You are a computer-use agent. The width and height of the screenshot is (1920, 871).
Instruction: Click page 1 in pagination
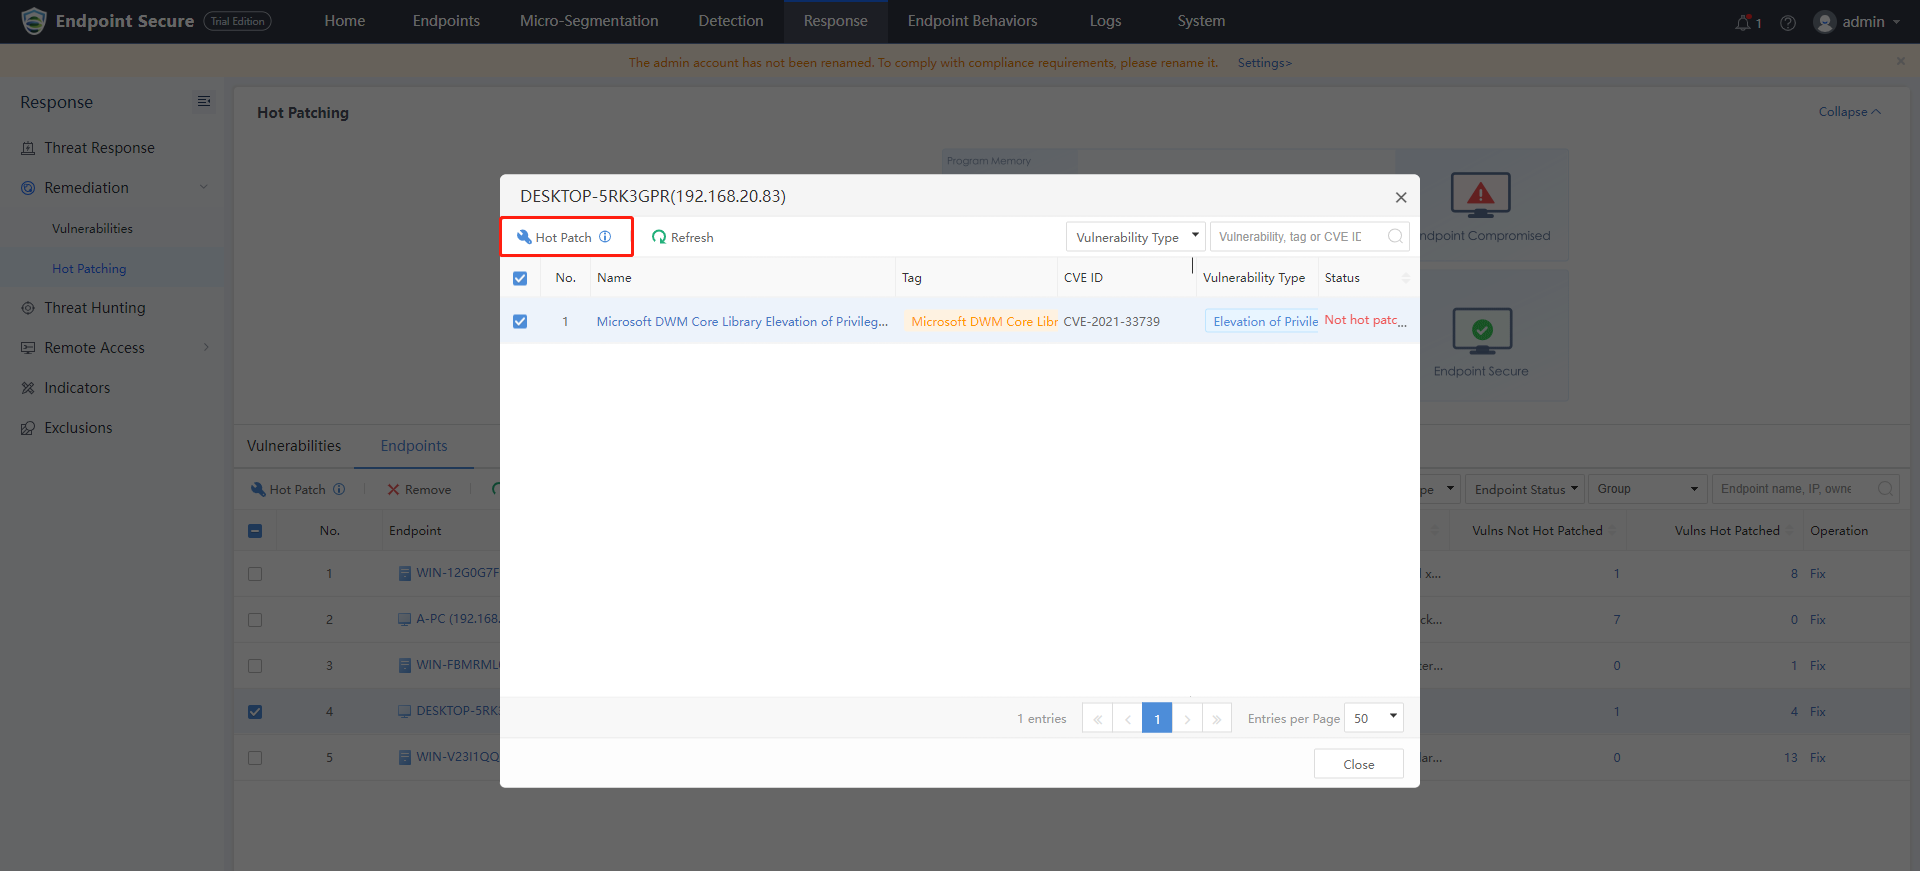pyautogui.click(x=1157, y=718)
